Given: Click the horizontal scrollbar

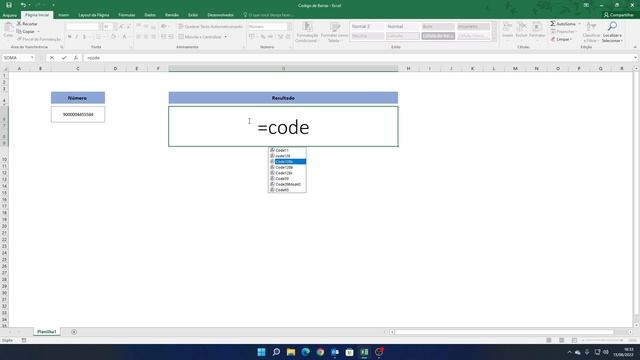Looking at the screenshot, I should 504,332.
